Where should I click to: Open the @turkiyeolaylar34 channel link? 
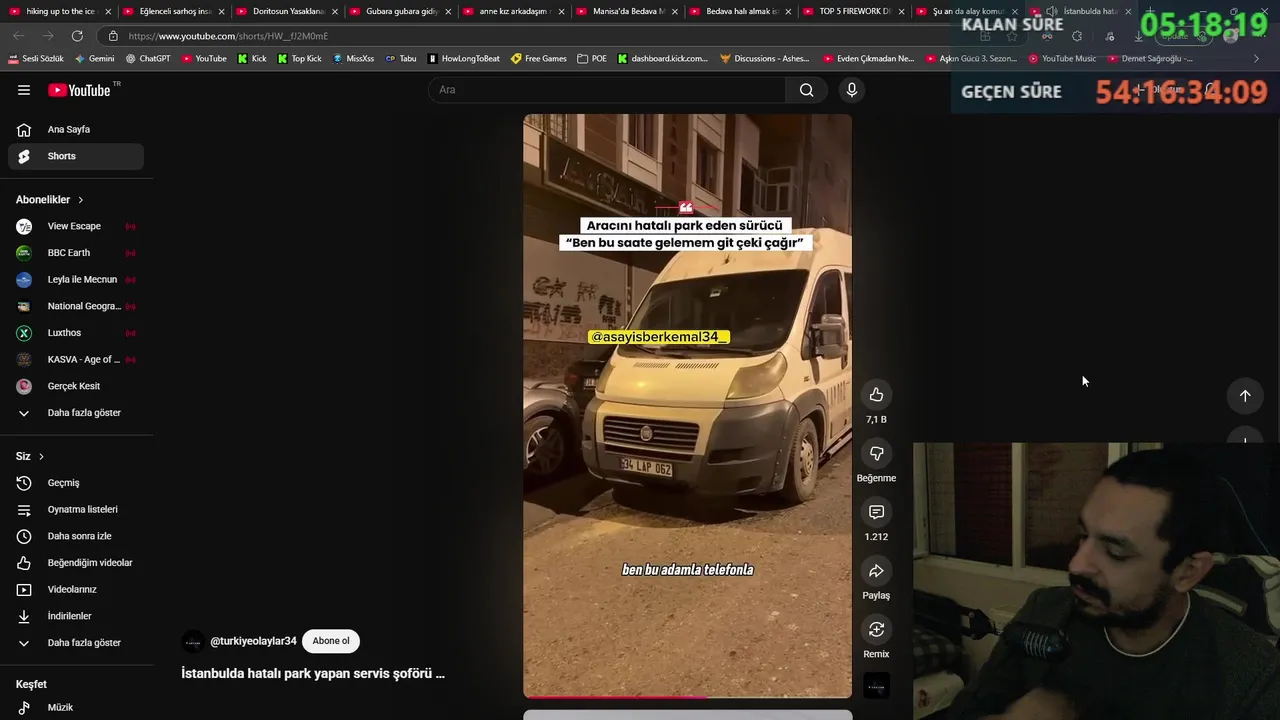point(253,641)
